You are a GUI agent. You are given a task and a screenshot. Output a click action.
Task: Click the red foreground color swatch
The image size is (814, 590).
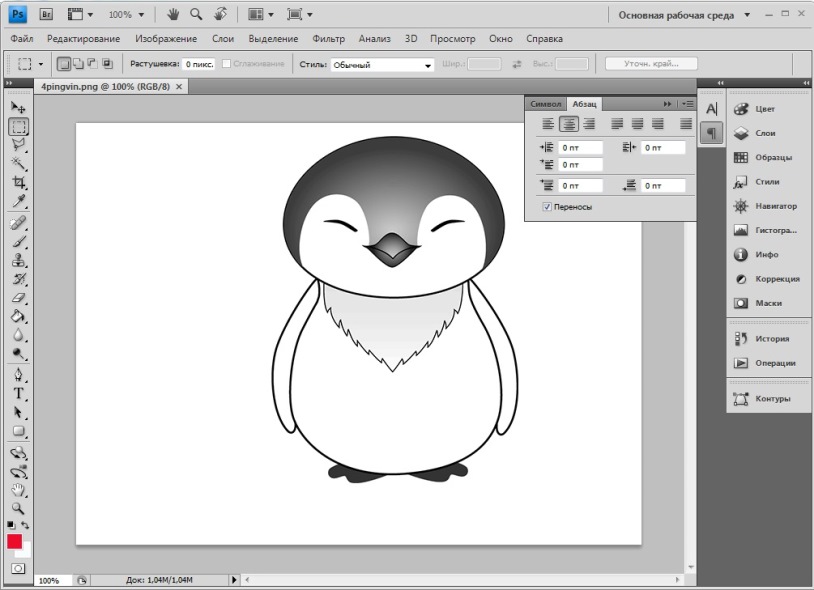(x=15, y=541)
